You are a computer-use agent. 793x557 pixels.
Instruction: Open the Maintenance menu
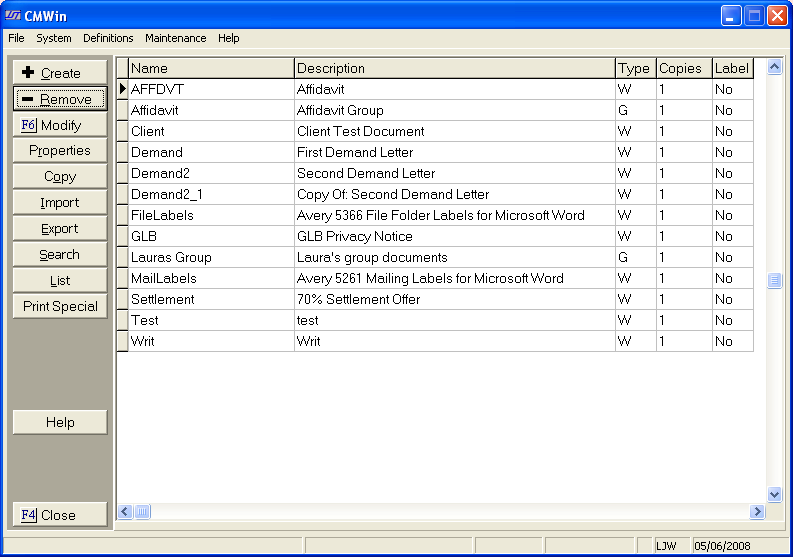(175, 38)
